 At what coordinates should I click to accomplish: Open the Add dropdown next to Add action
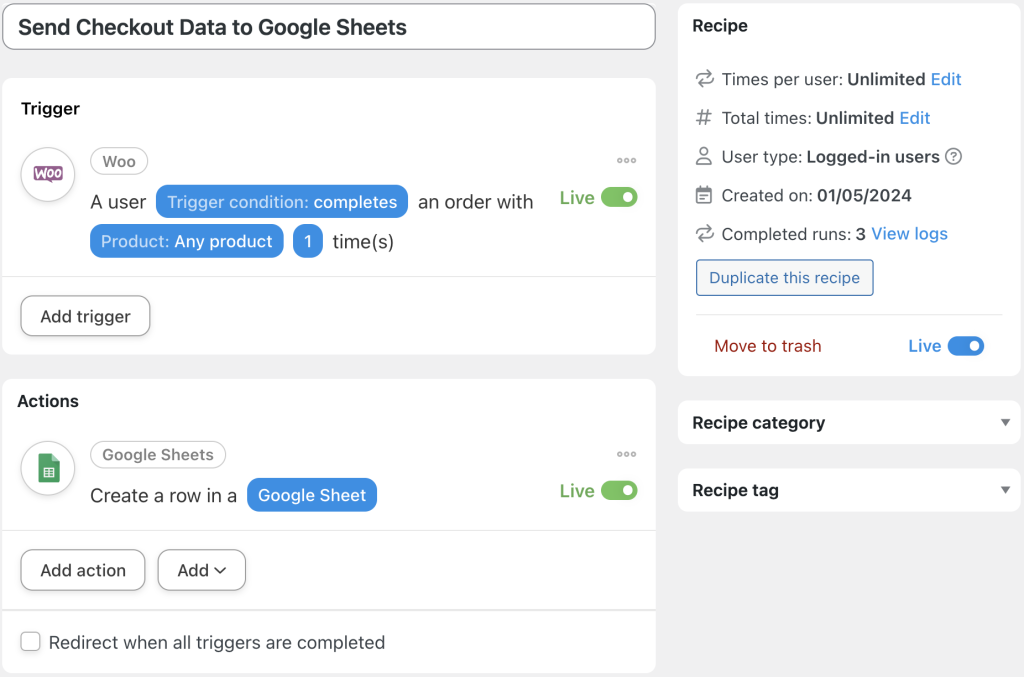(201, 570)
